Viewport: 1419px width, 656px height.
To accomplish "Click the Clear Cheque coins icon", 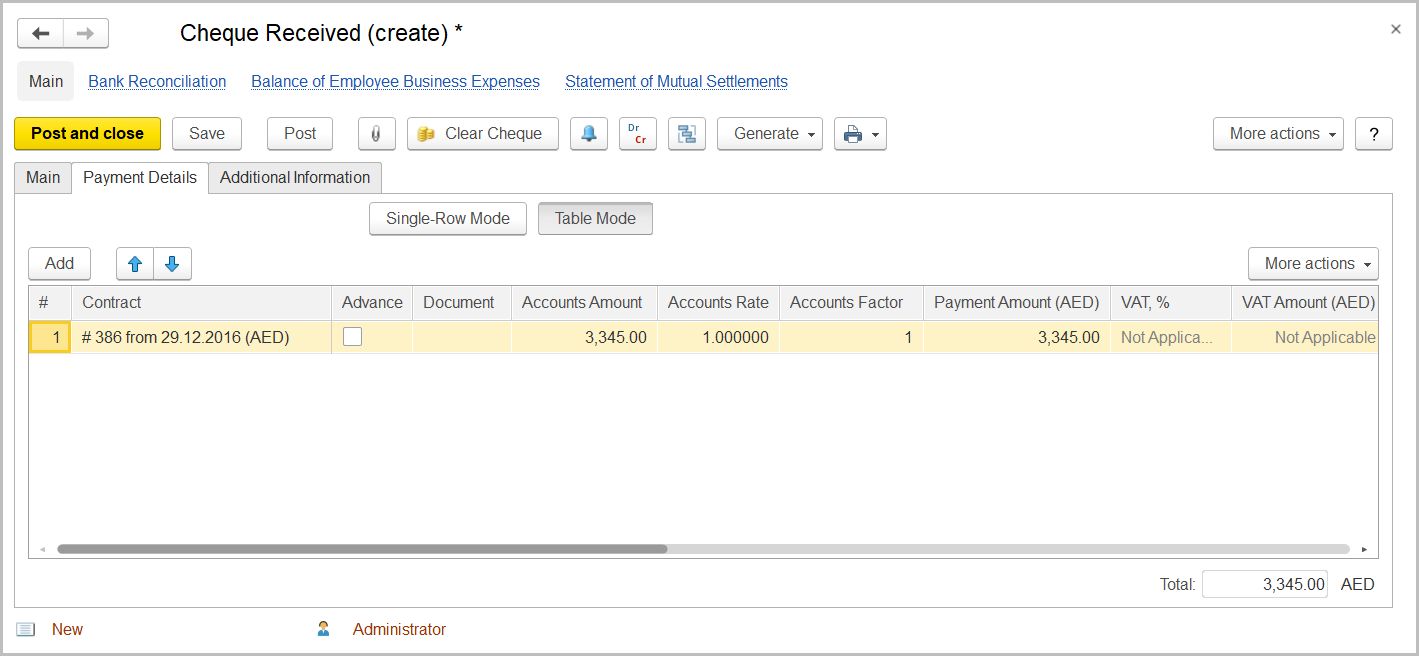I will click(427, 133).
